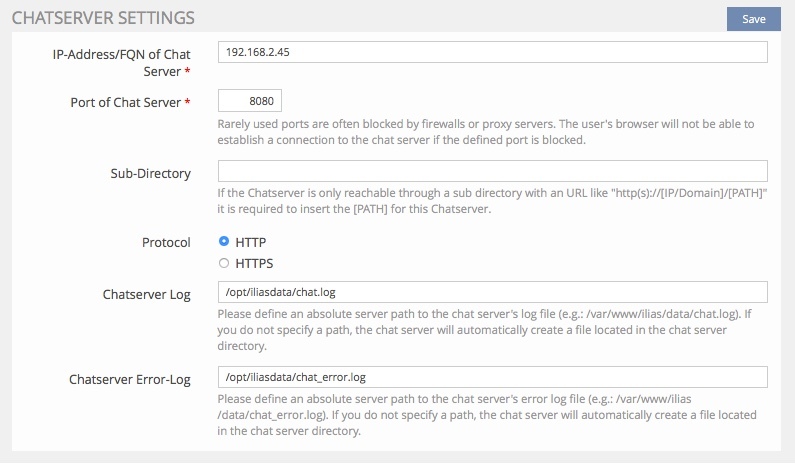The width and height of the screenshot is (795, 463).
Task: Click into the empty Sub-Directory input
Action: click(491, 172)
